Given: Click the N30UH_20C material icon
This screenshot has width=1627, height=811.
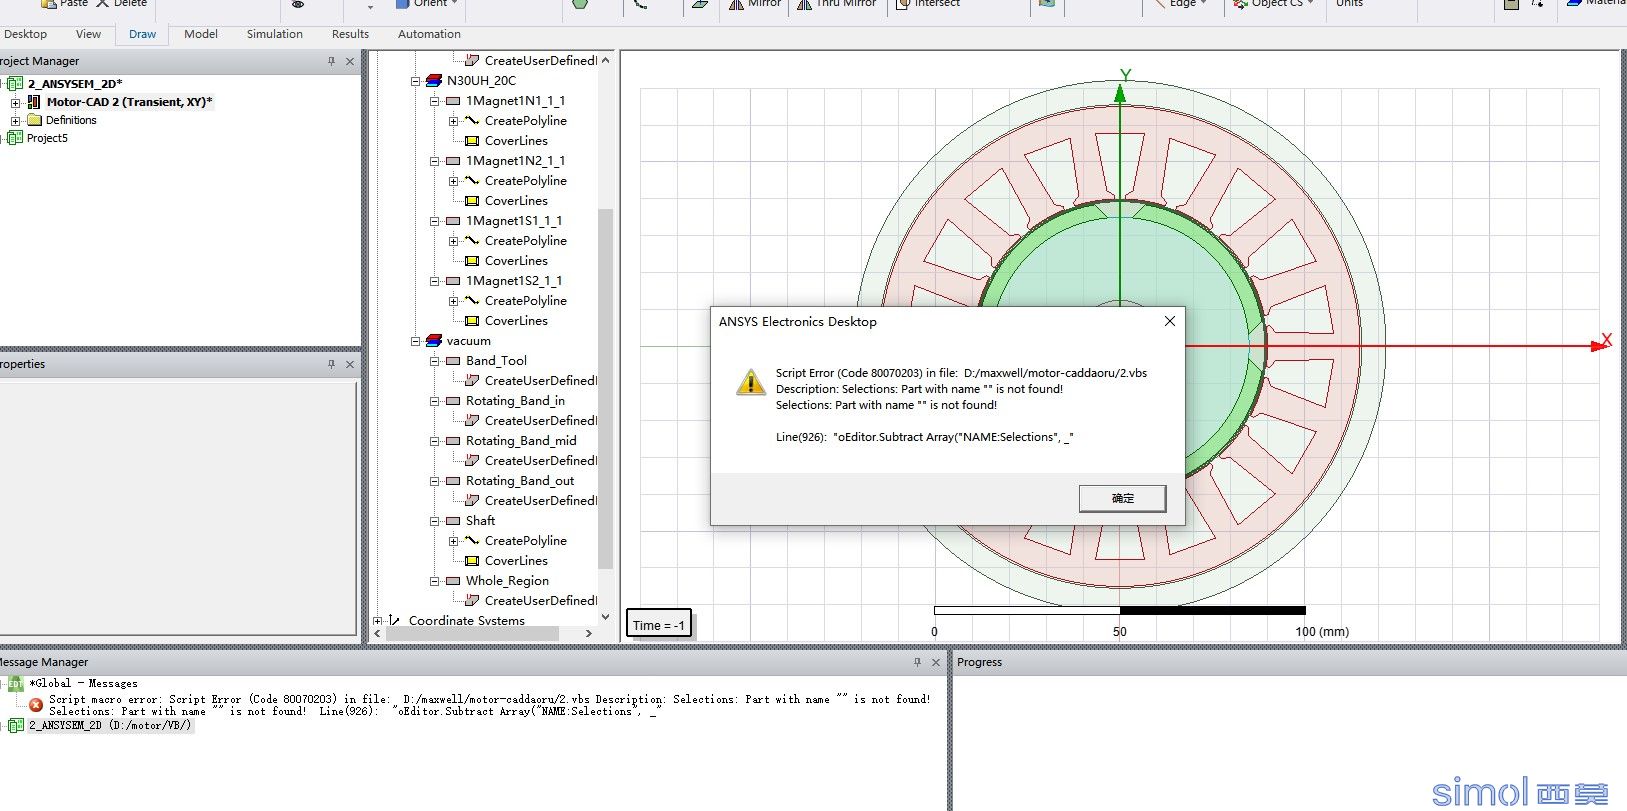Looking at the screenshot, I should click(x=433, y=81).
